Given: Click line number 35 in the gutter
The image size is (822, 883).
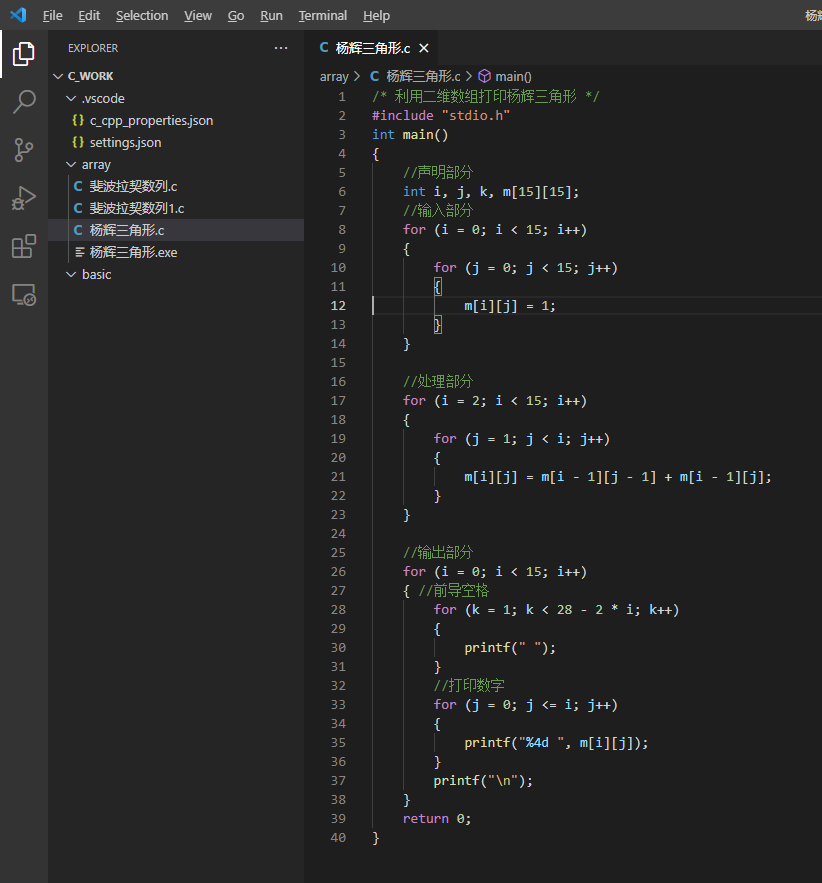Looking at the screenshot, I should (338, 743).
